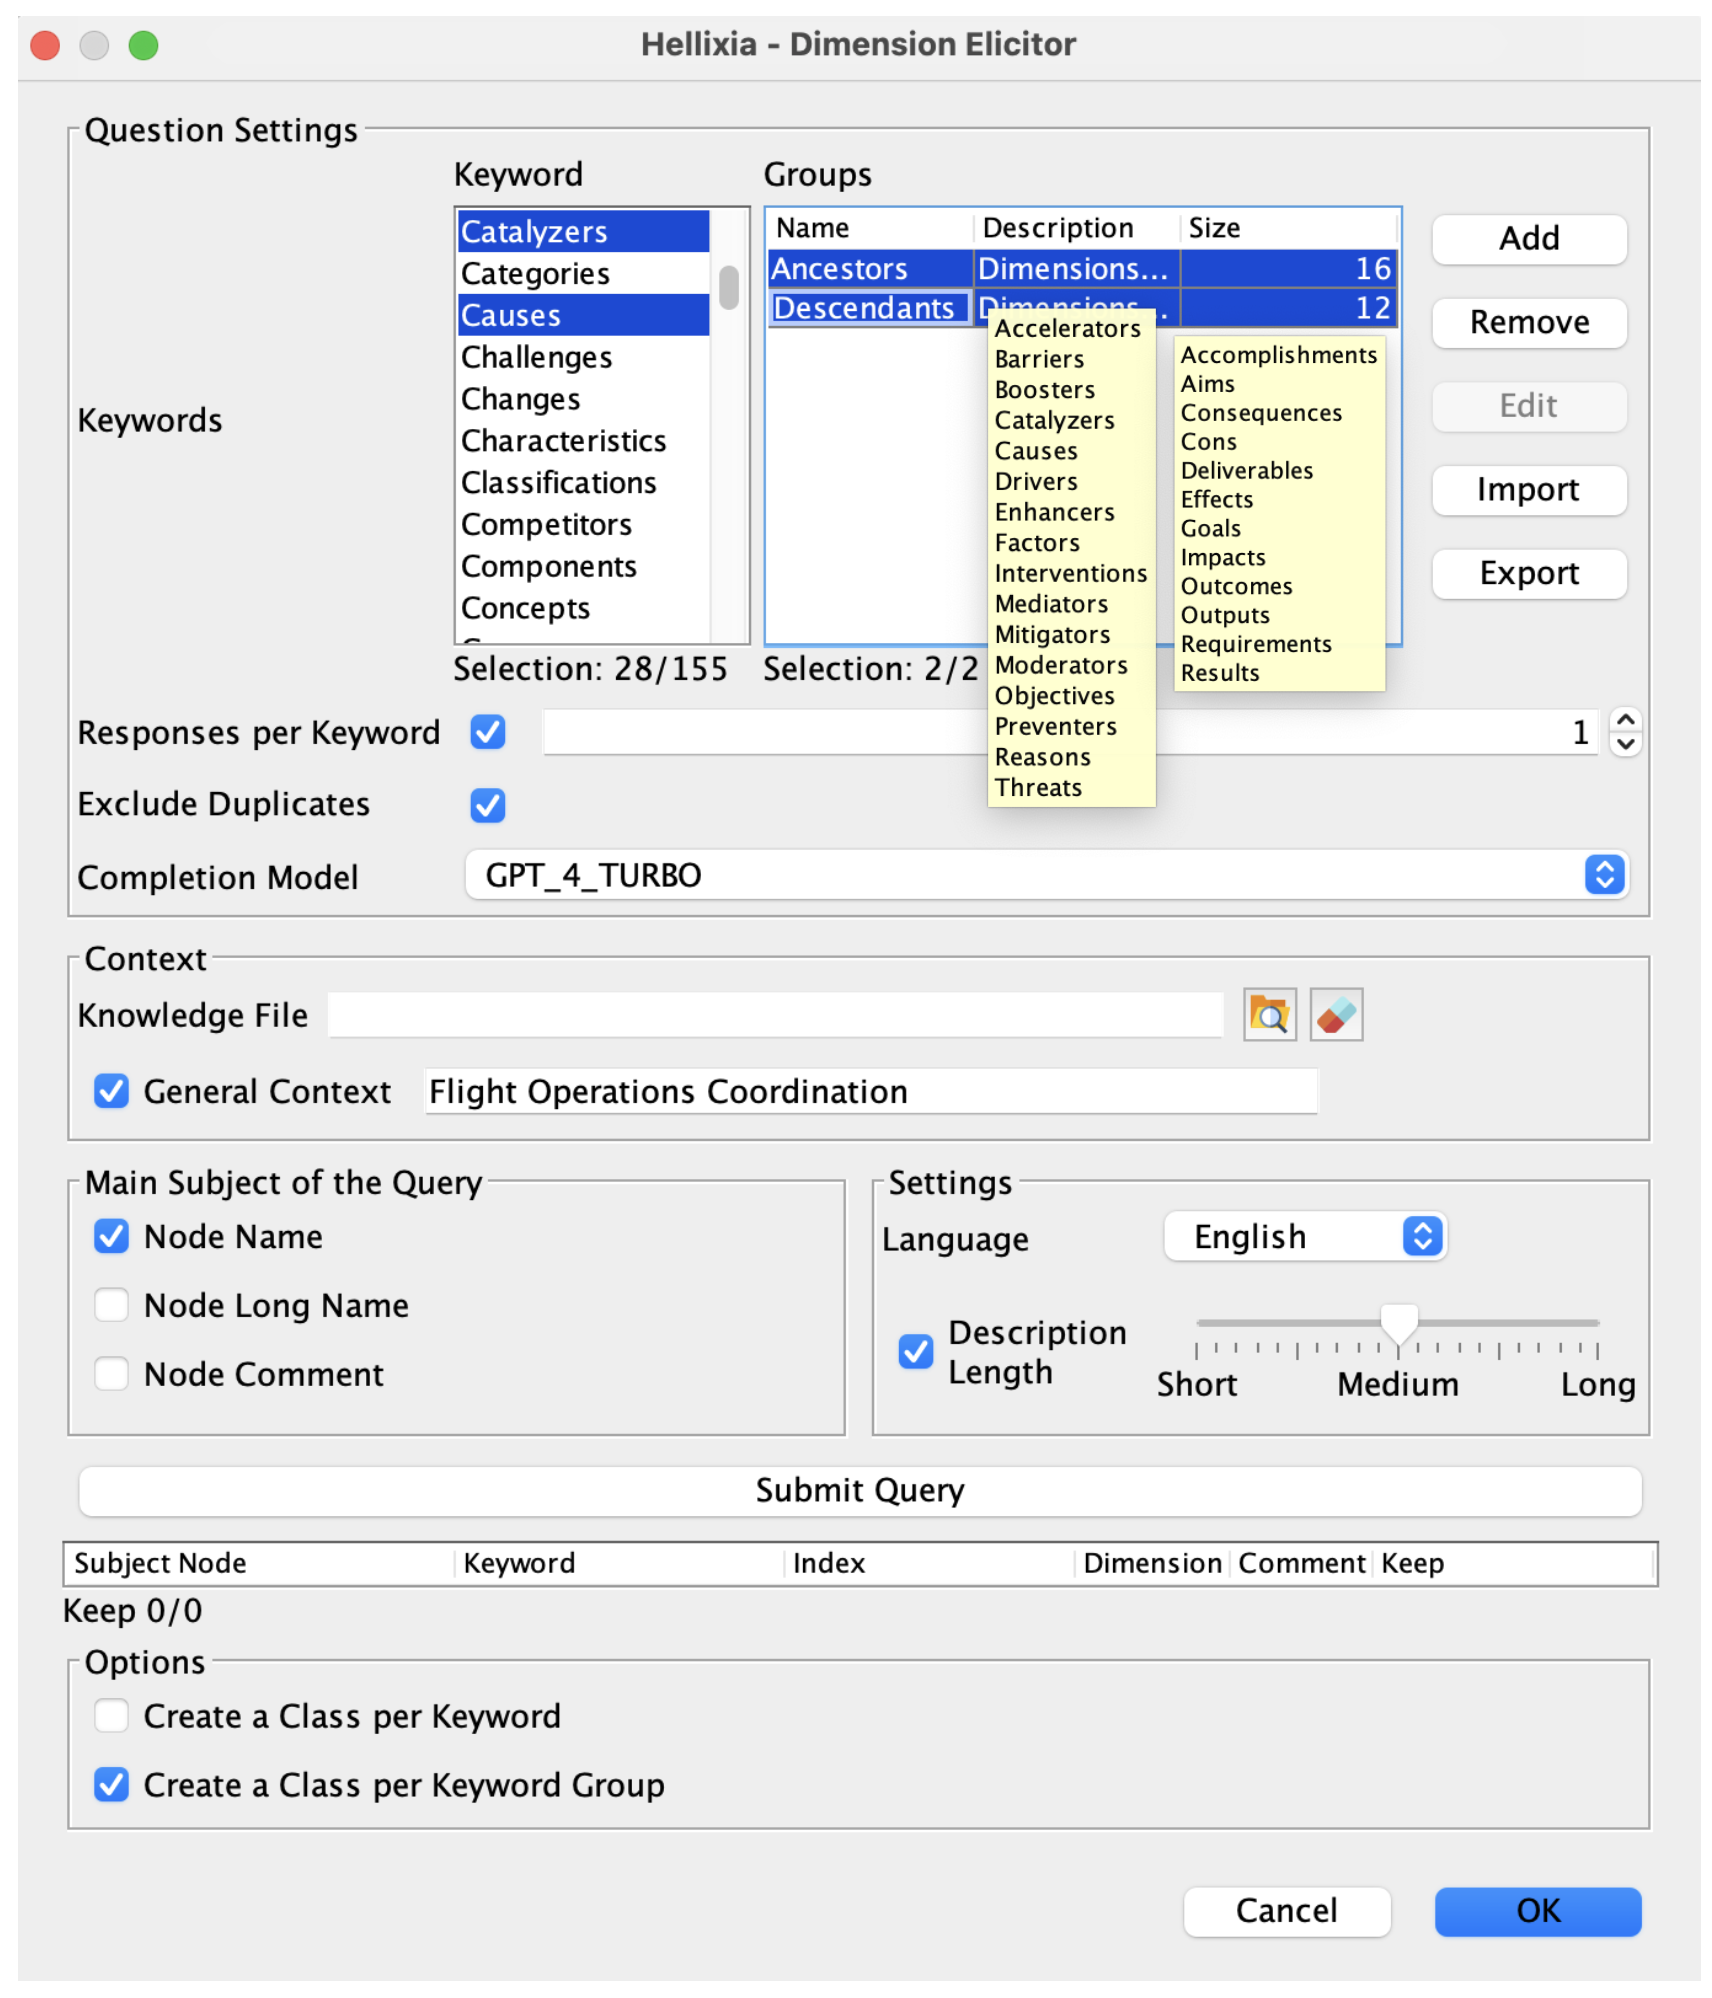
Task: Open the Language dropdown showing English
Action: [1305, 1237]
